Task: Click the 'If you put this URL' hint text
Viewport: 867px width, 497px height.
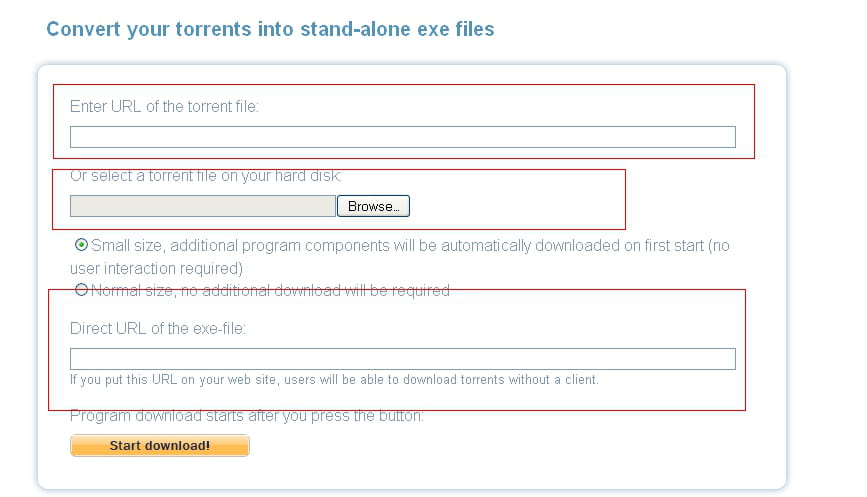Action: (x=334, y=380)
